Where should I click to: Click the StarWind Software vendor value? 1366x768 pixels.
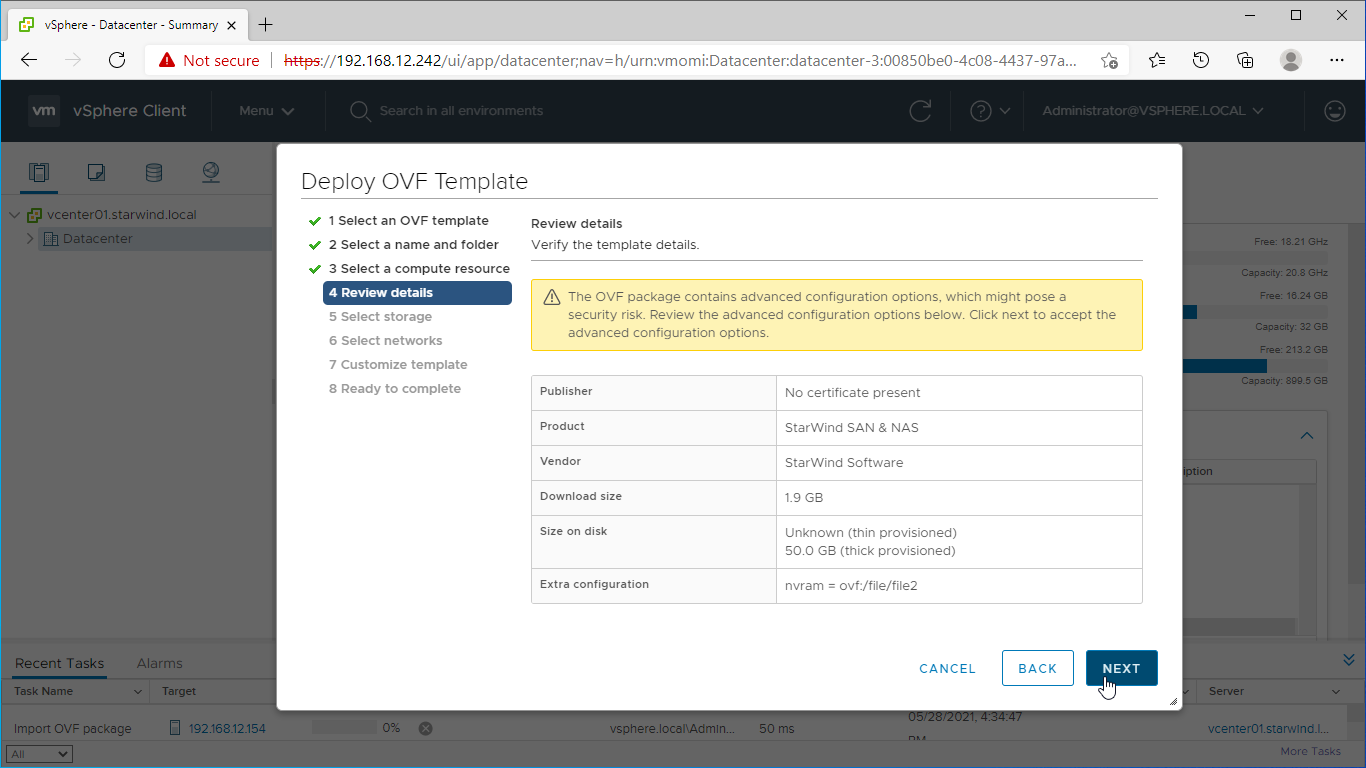(x=844, y=463)
